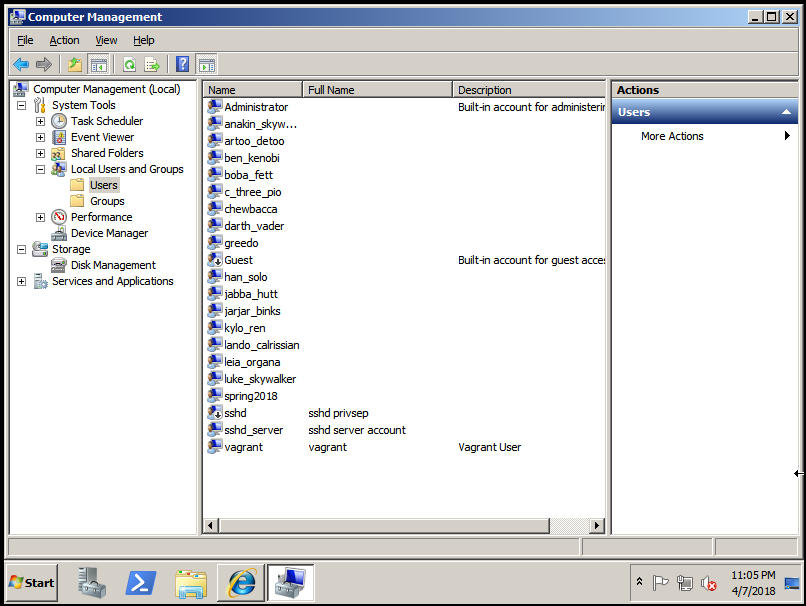Toggle Show/Hide Console Tree toolbar icon
This screenshot has height=606, width=806.
(99, 65)
